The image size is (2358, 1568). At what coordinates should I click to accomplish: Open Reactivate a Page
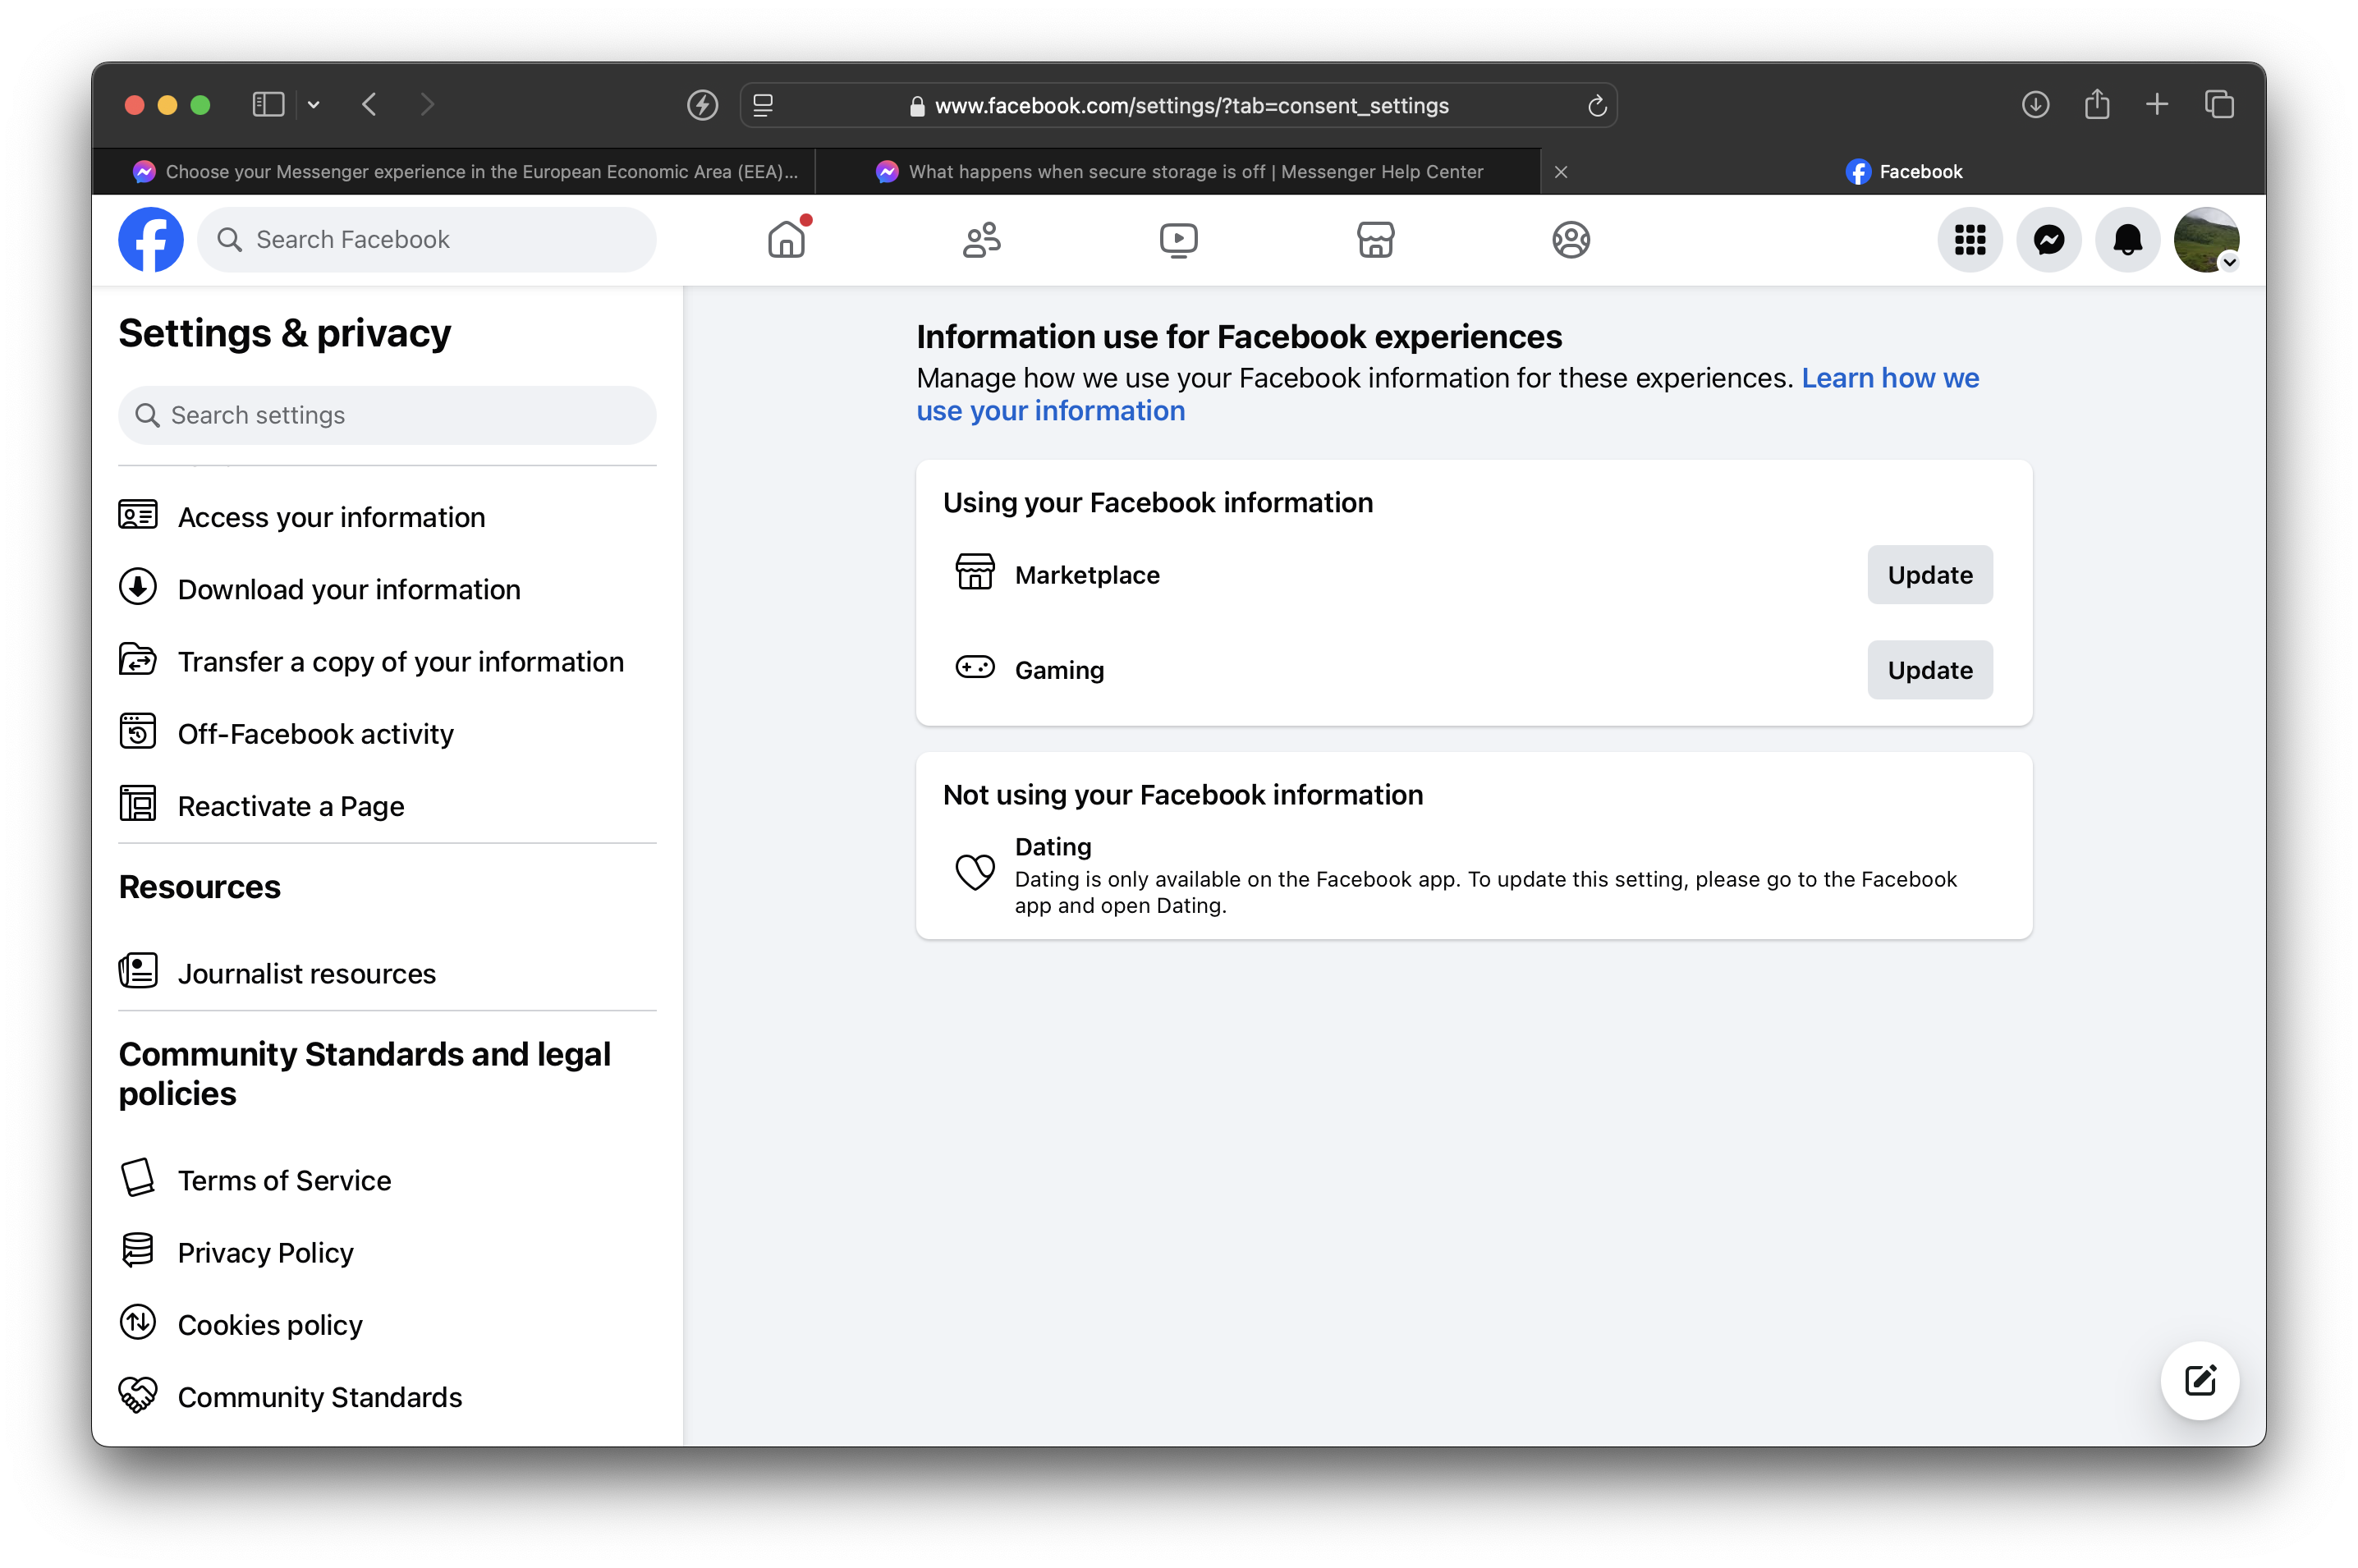click(x=387, y=805)
